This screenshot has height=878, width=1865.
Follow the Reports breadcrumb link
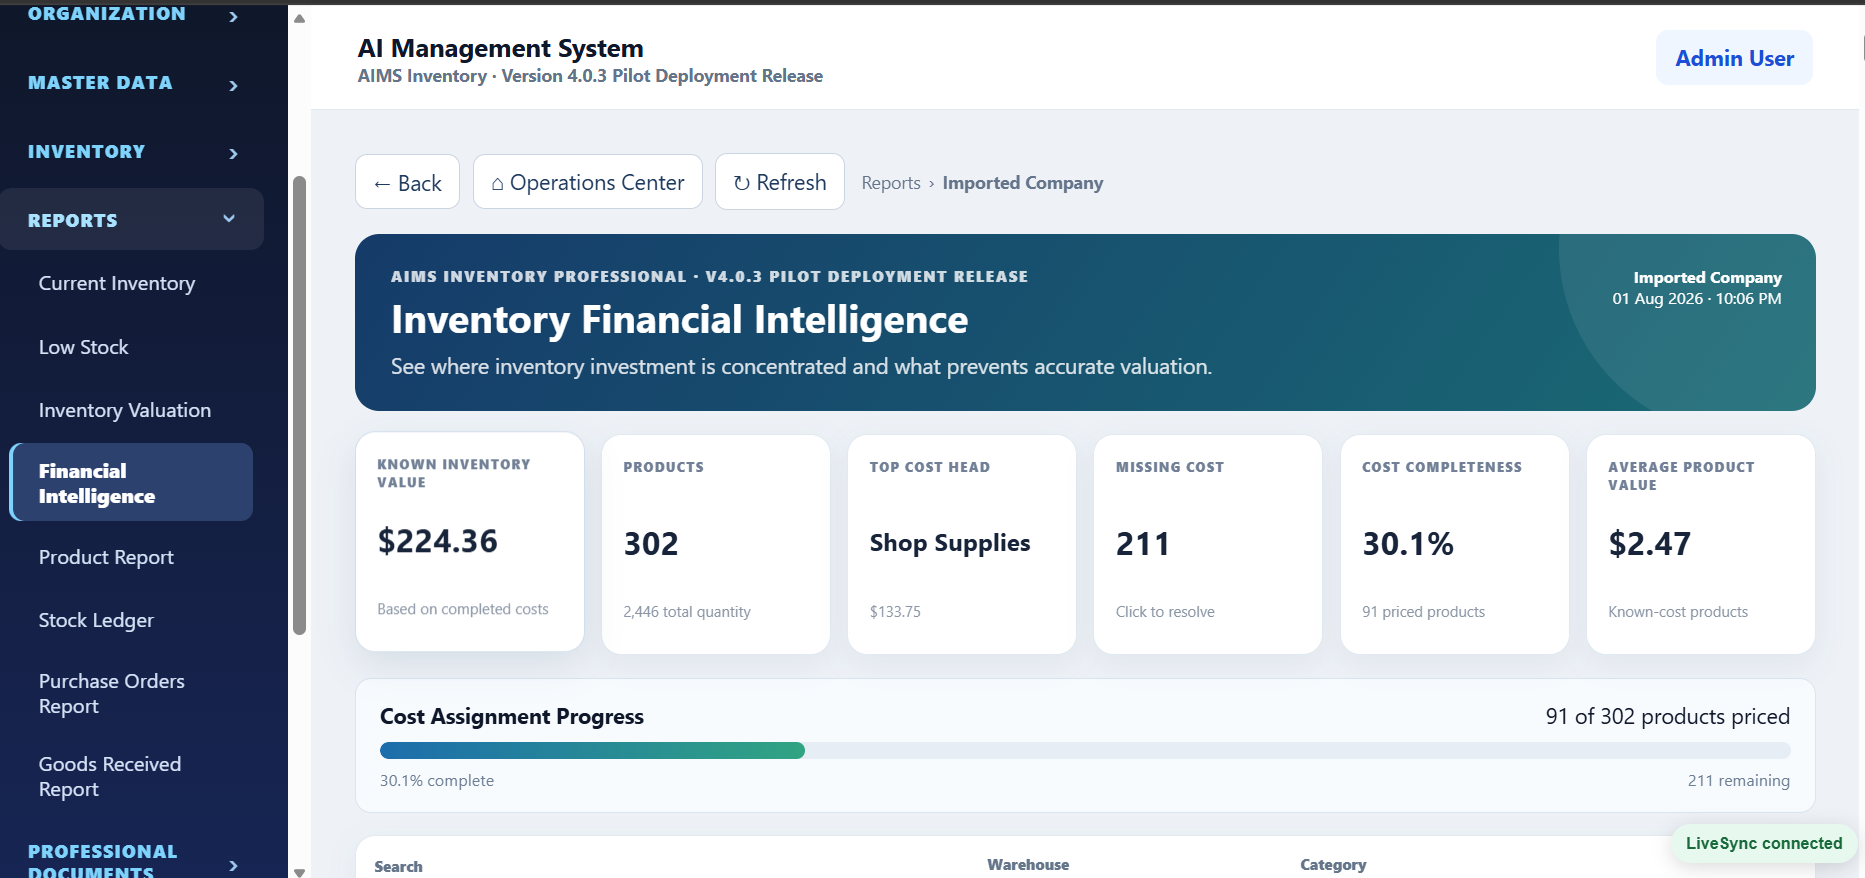(891, 183)
